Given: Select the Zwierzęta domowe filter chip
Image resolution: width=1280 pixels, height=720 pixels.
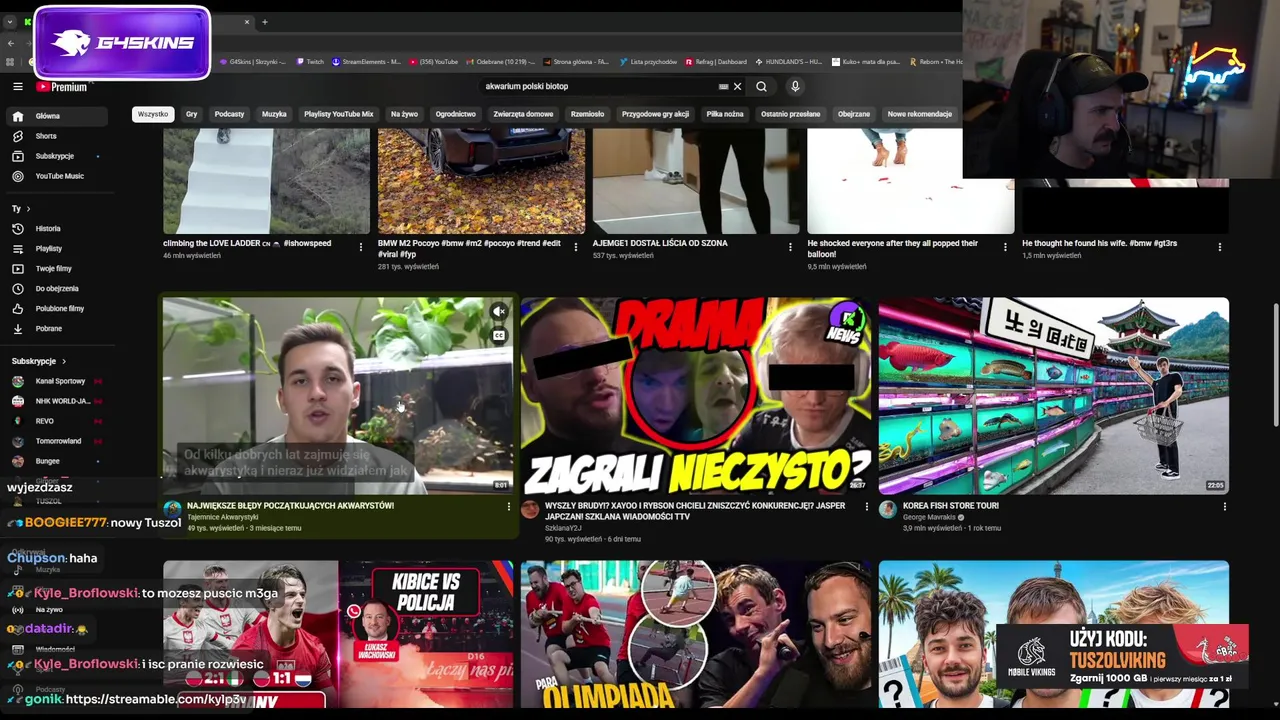Looking at the screenshot, I should point(523,114).
